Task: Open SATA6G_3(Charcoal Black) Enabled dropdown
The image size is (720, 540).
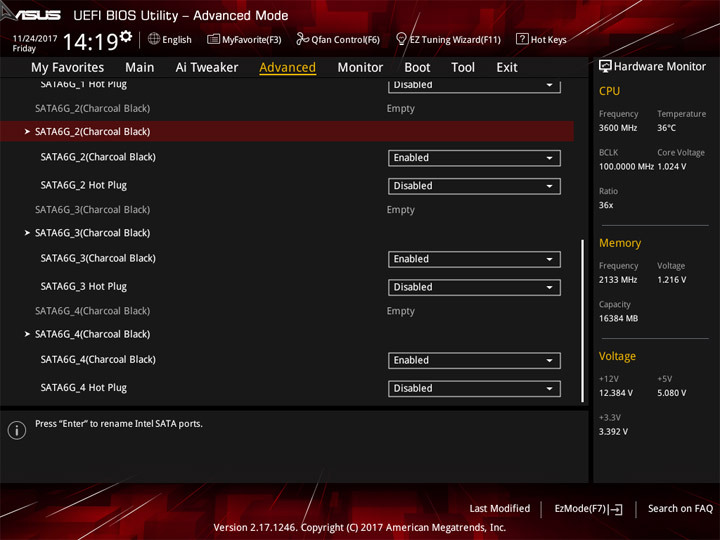Action: pos(474,259)
